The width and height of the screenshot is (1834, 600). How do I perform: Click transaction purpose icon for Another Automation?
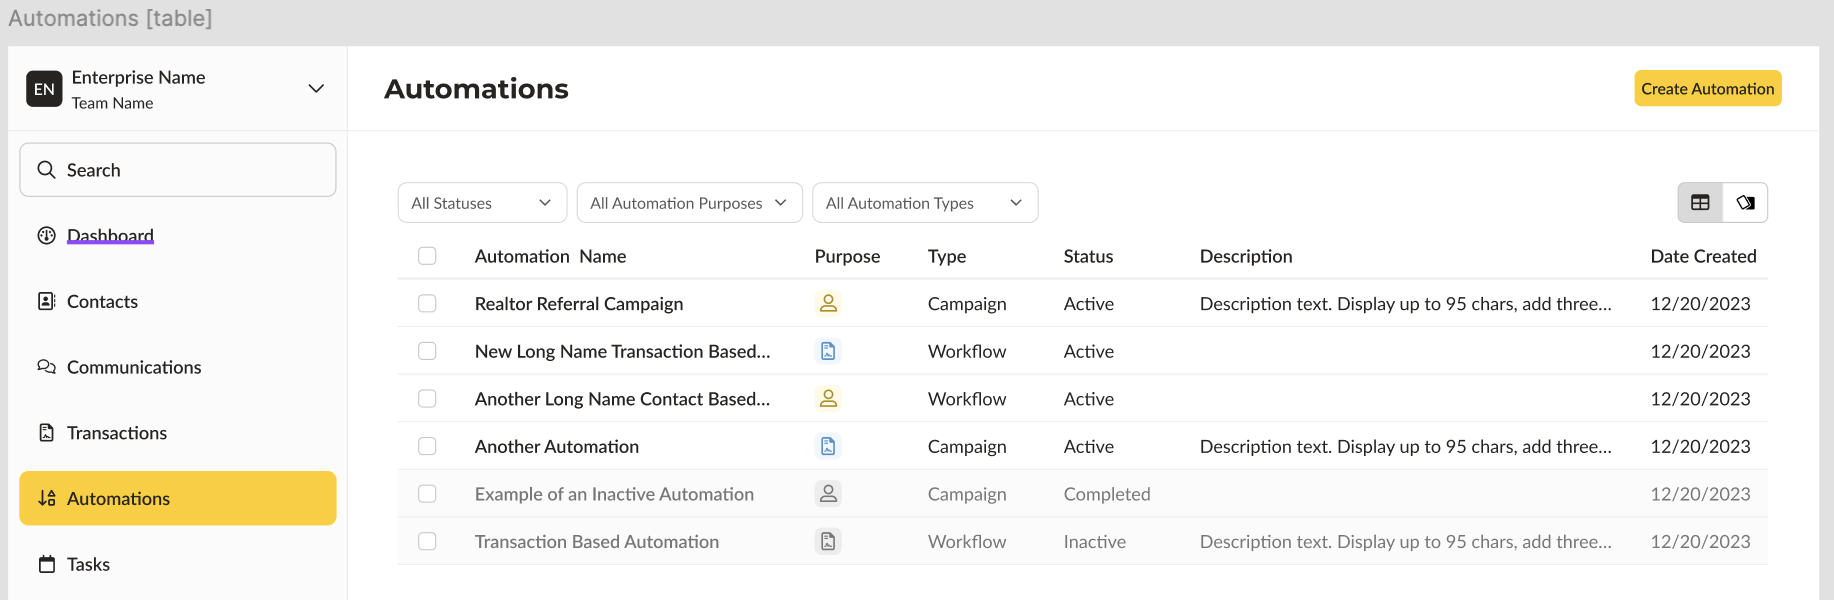click(828, 446)
